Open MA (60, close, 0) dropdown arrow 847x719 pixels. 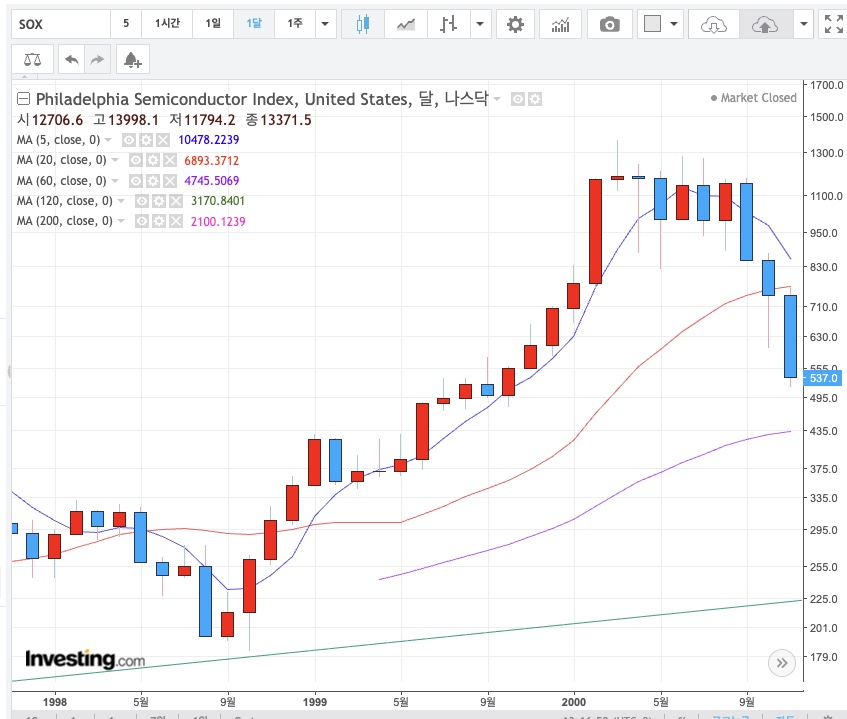(x=115, y=181)
